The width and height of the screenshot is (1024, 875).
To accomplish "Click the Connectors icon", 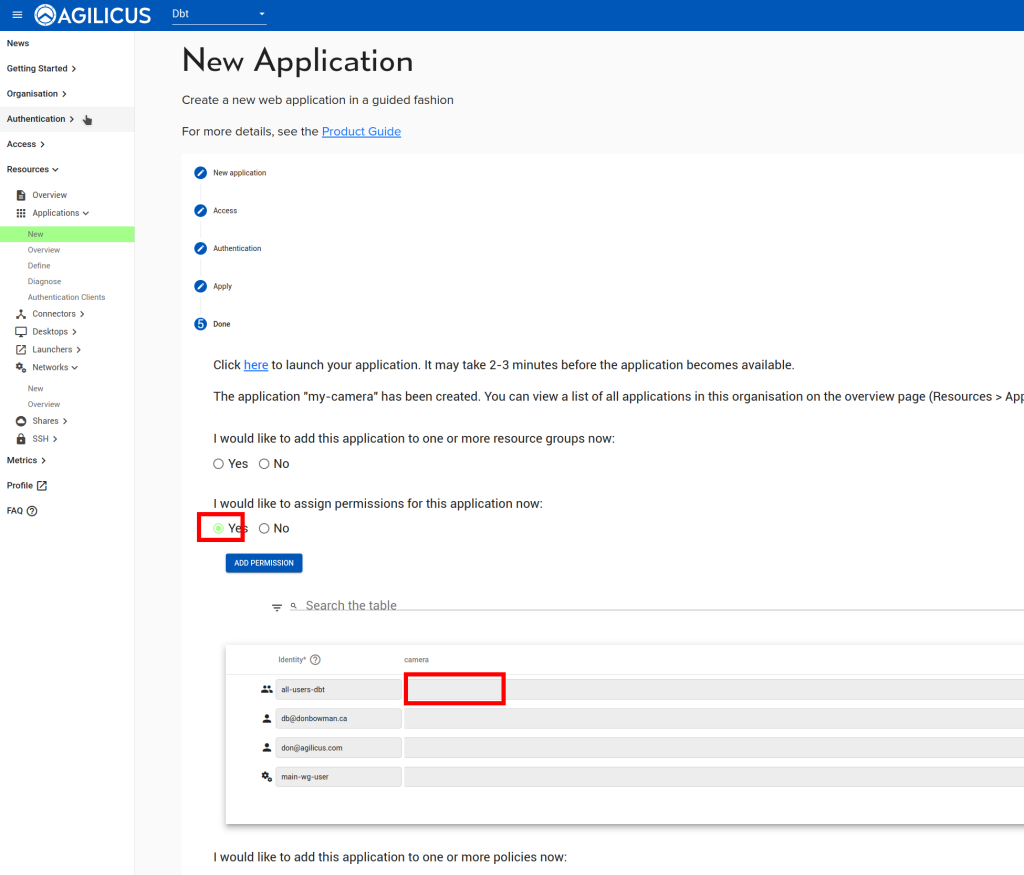I will 21,314.
